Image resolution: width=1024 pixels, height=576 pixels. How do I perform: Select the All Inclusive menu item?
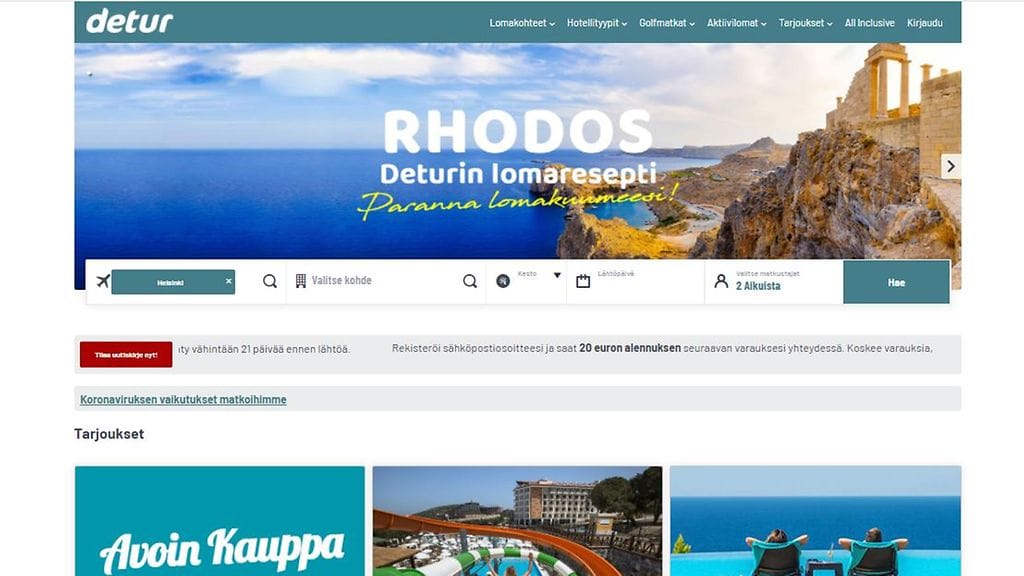point(869,23)
